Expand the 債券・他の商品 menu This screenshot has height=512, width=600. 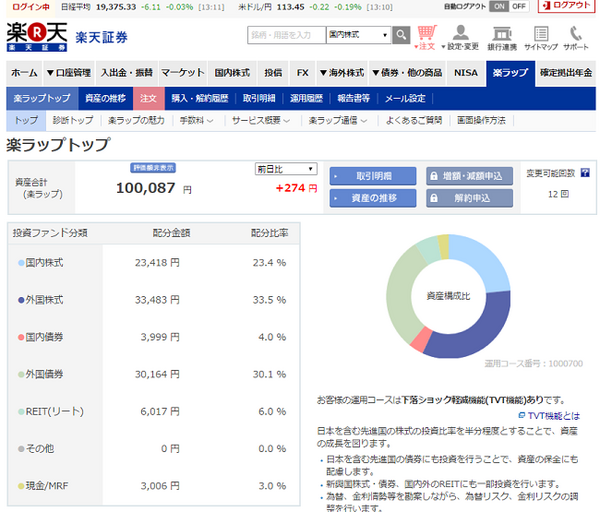[x=407, y=73]
